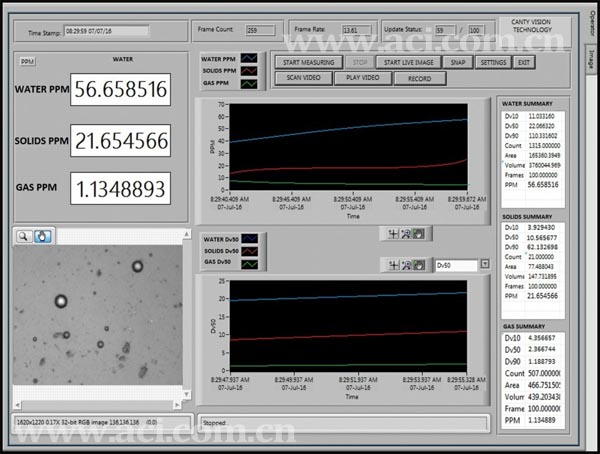Click the crosshair cursor tool beside the Dv50 dropdown
The width and height of the screenshot is (600, 454).
coord(394,265)
